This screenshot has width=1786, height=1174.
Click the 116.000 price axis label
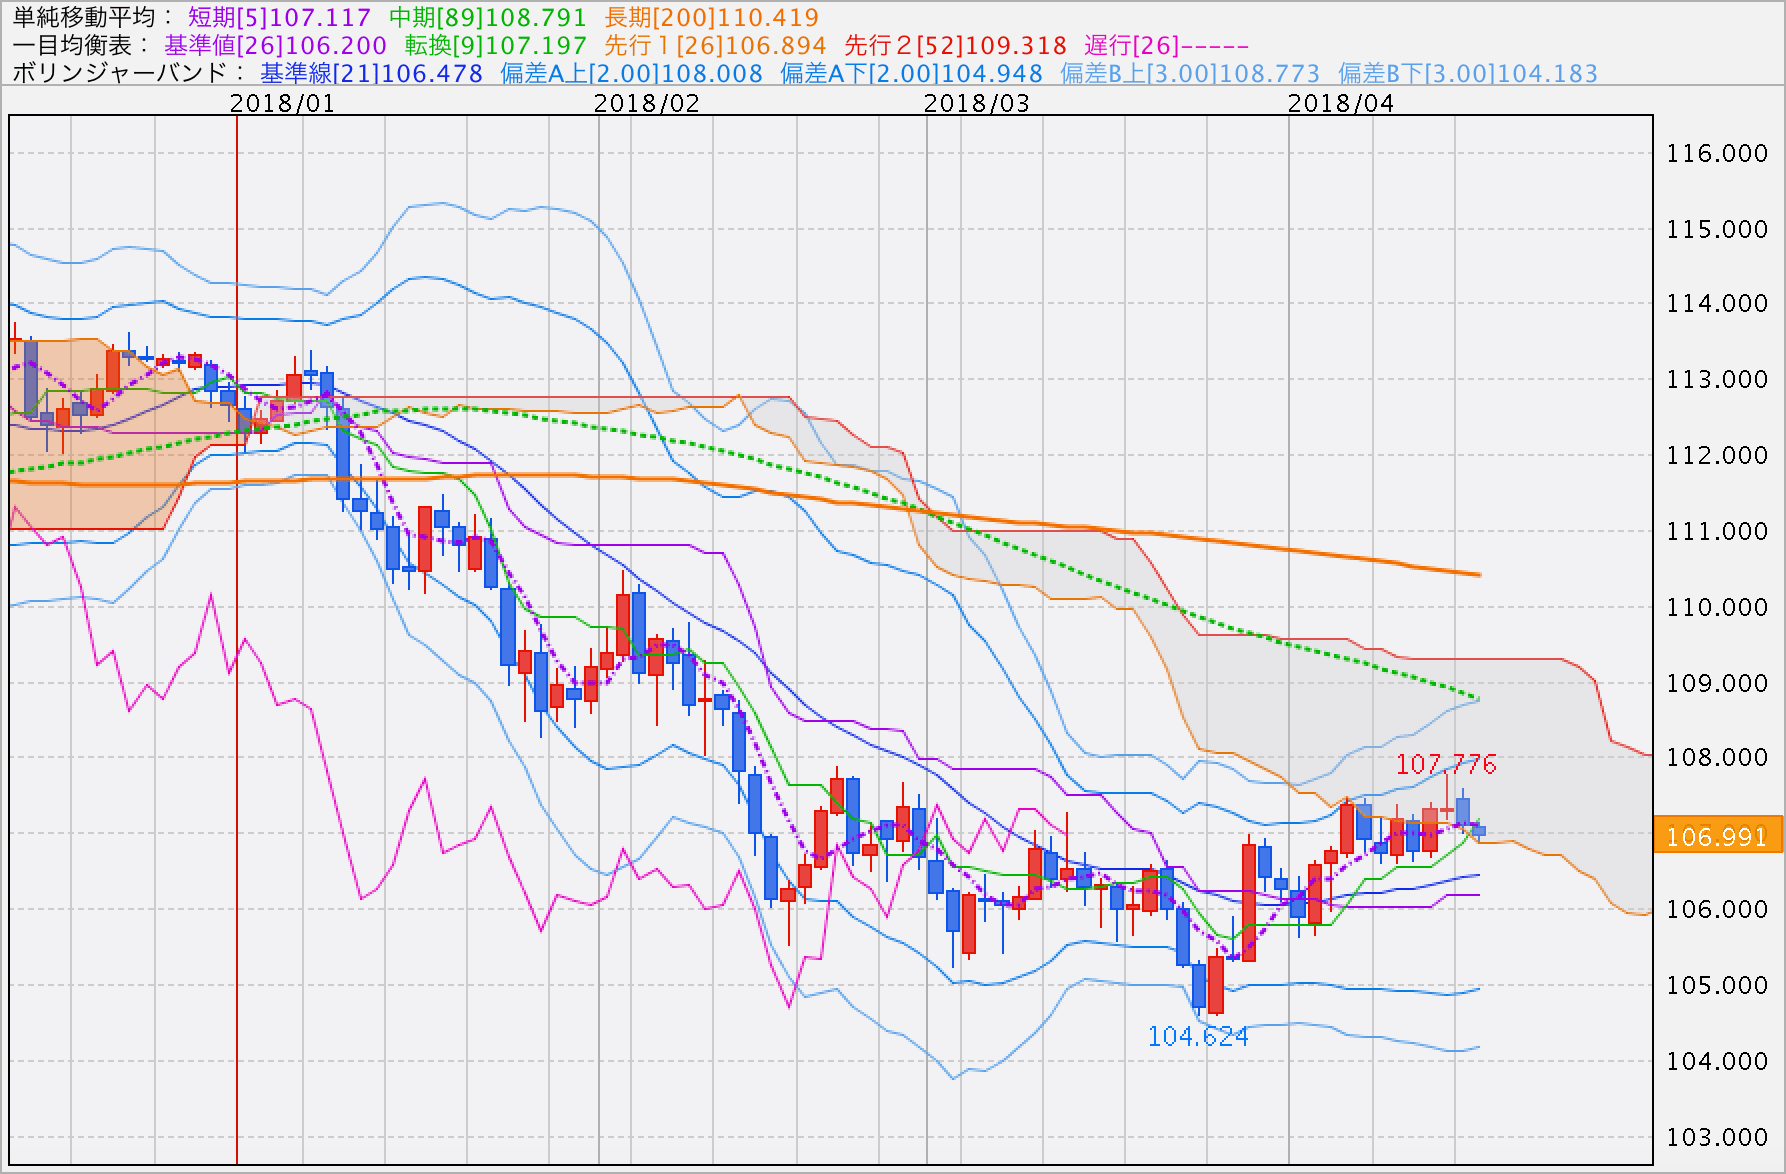pos(1717,153)
